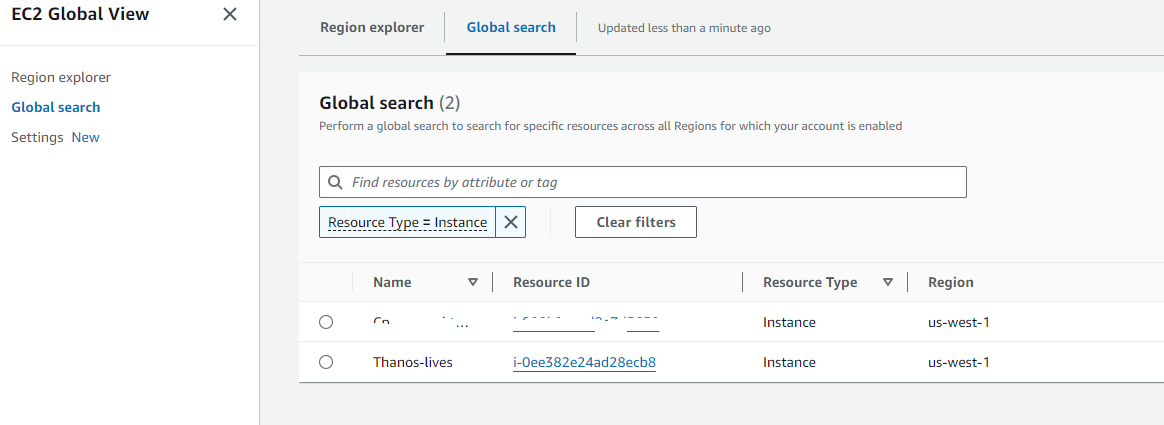Screen dimensions: 1164x425
Task: Select the Thanos-lives instance radio button
Action: 326,362
